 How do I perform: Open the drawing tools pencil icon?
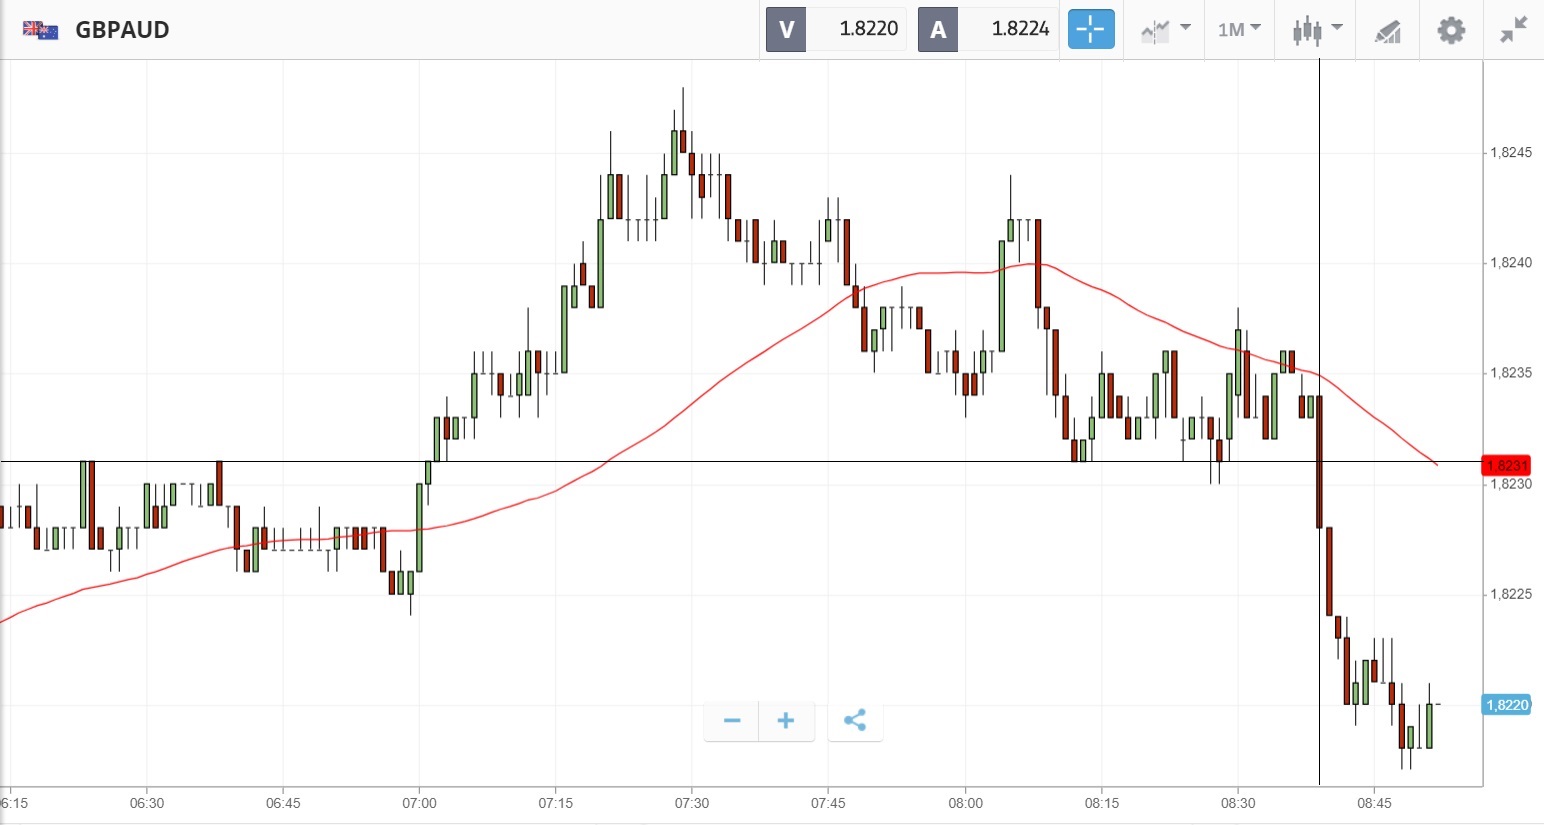point(1387,31)
